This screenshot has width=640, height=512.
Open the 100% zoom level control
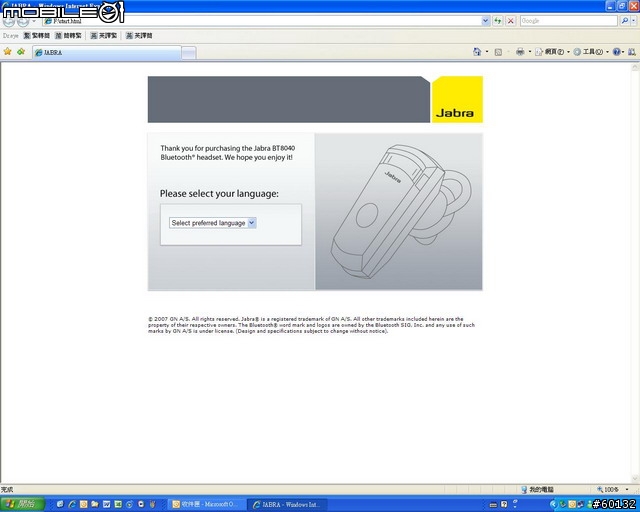pyautogui.click(x=612, y=489)
